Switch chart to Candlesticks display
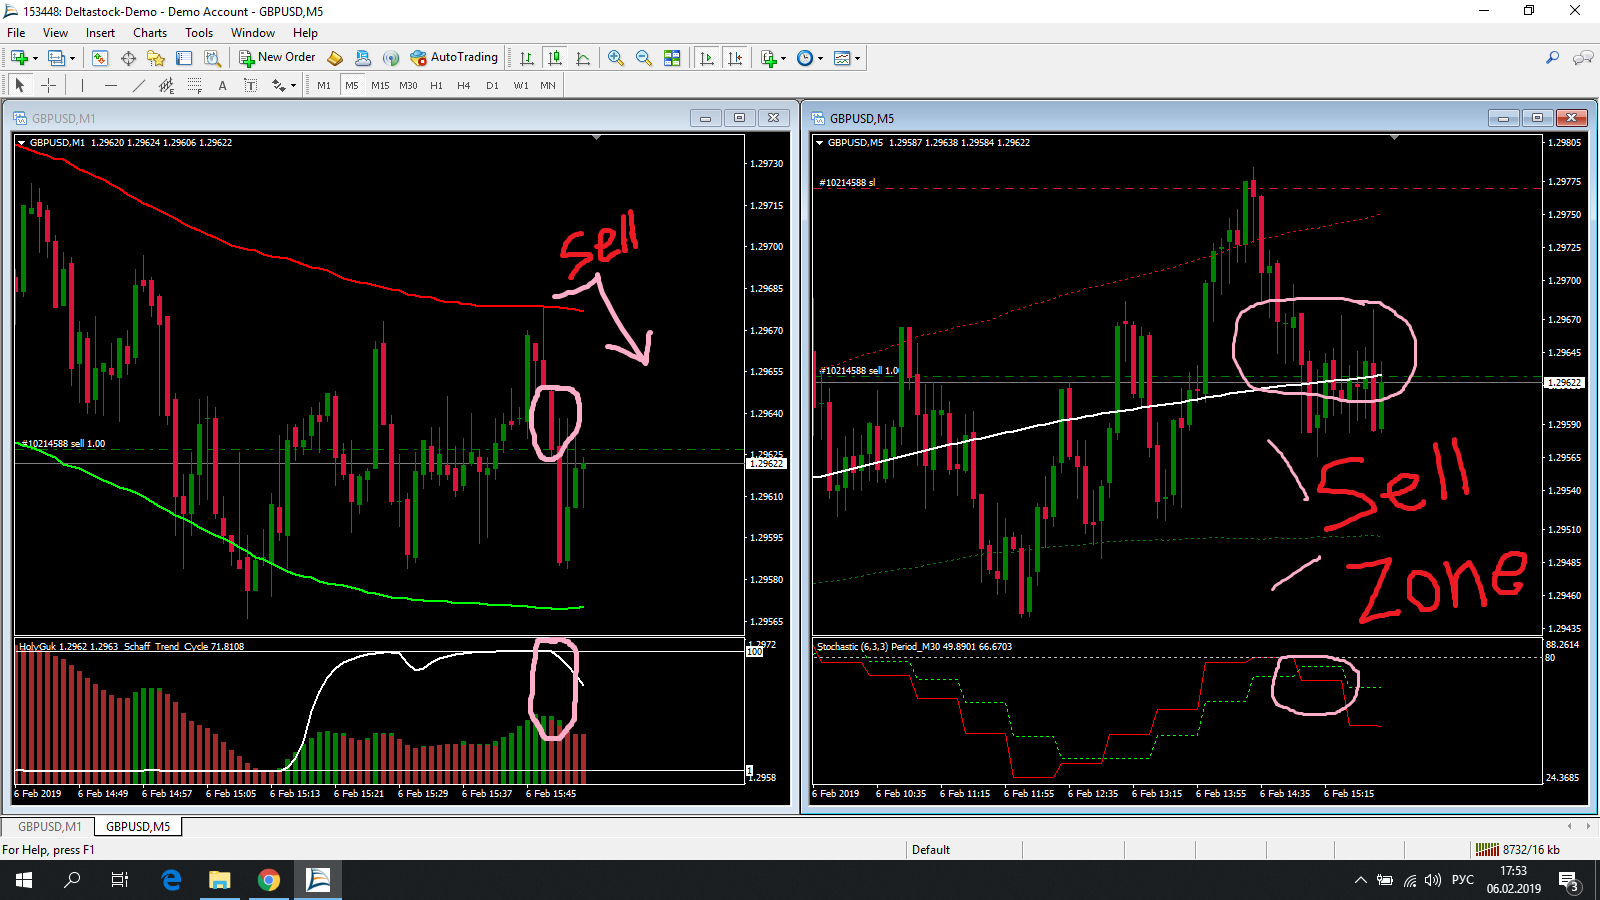This screenshot has height=900, width=1600. click(555, 58)
